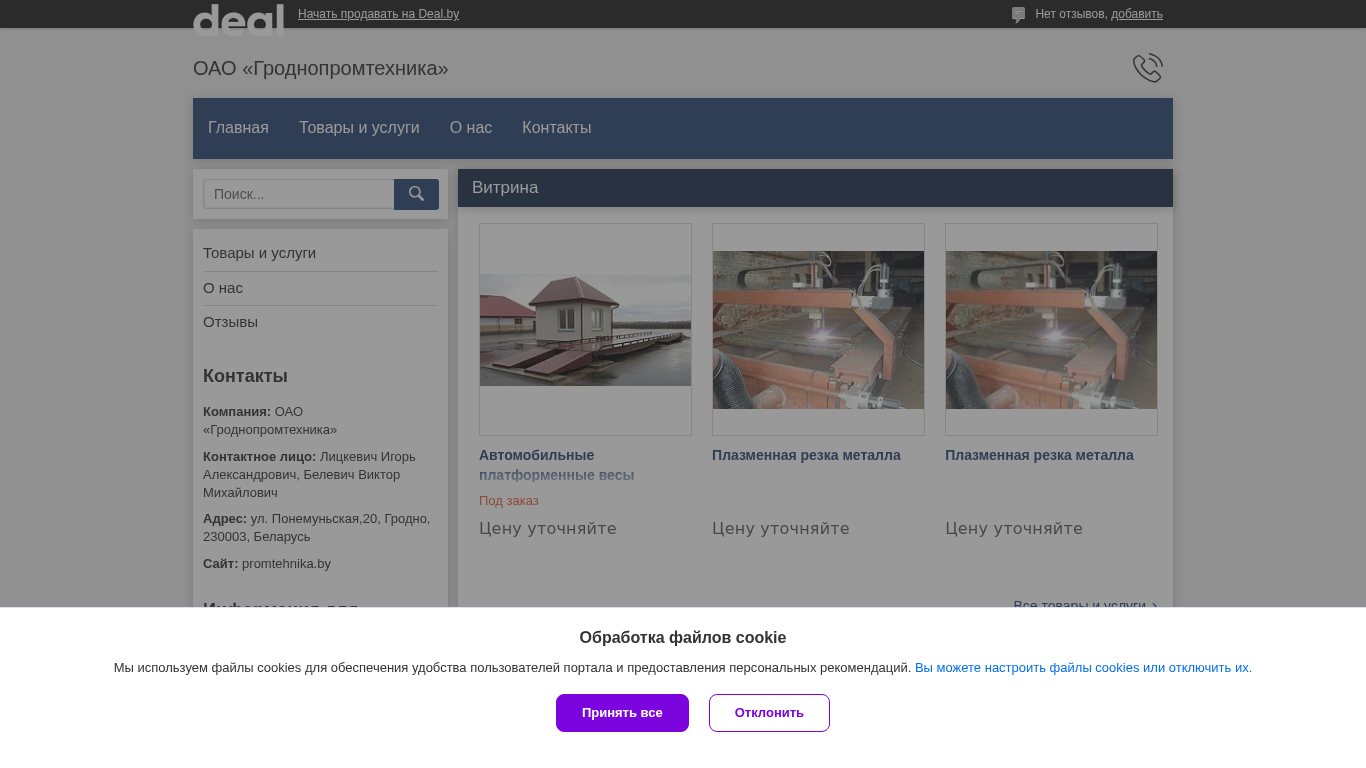Click the magnifier search button
The width and height of the screenshot is (1366, 768).
(x=416, y=194)
